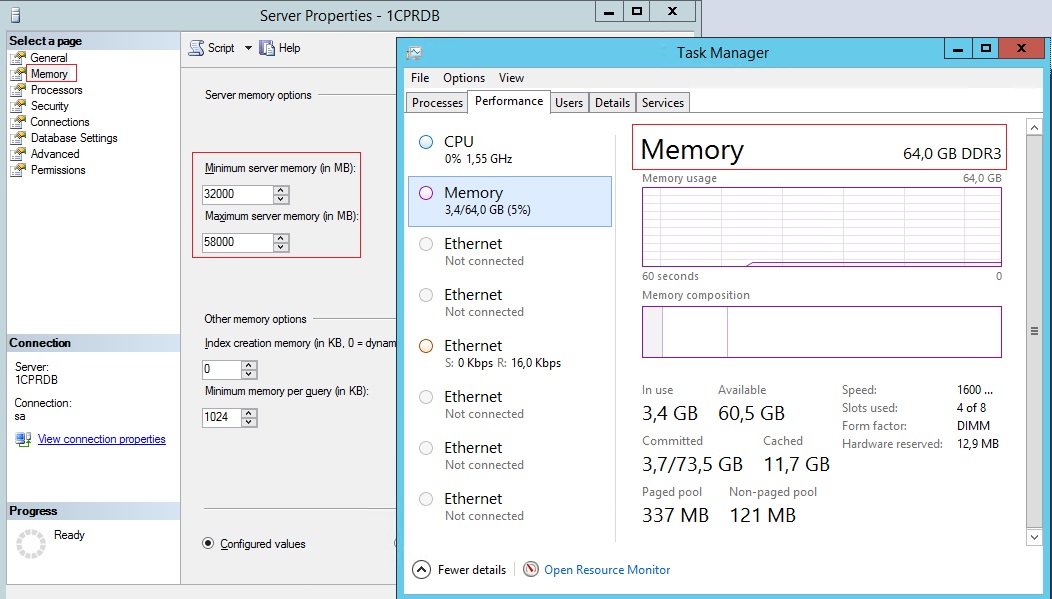Click the Task Manager title bar icon
Screen dimensions: 1052x599
(414, 53)
